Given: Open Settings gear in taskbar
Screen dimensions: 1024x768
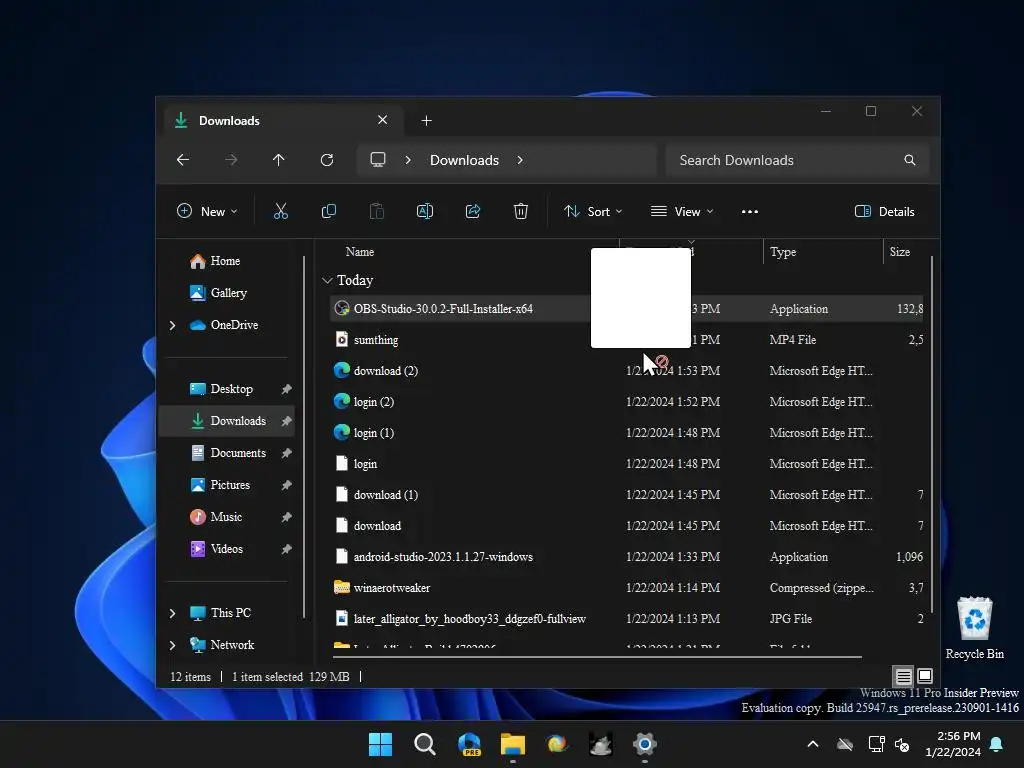Looking at the screenshot, I should tap(645, 744).
